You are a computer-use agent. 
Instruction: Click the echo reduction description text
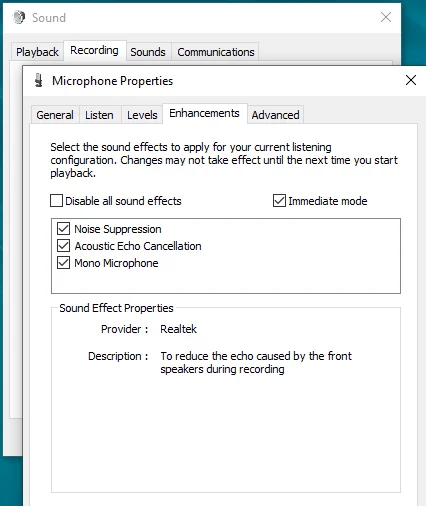tap(256, 363)
